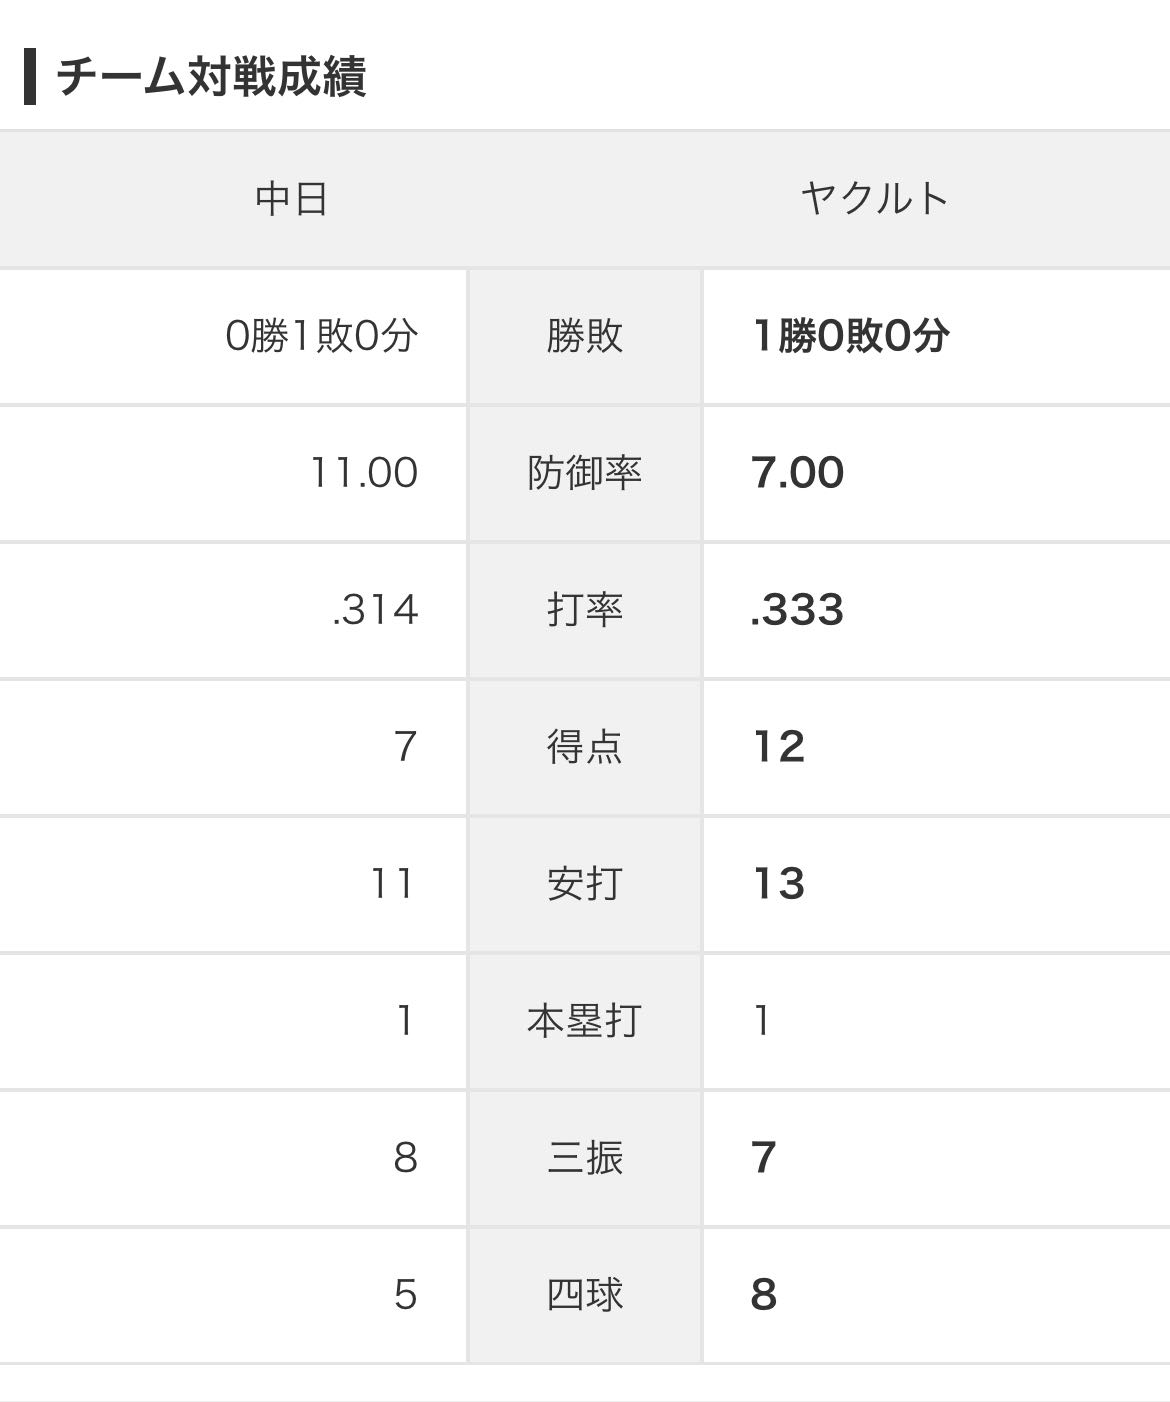This screenshot has height=1402, width=1170.
Task: Click ヤクルト's batting average .333
Action: tap(797, 610)
